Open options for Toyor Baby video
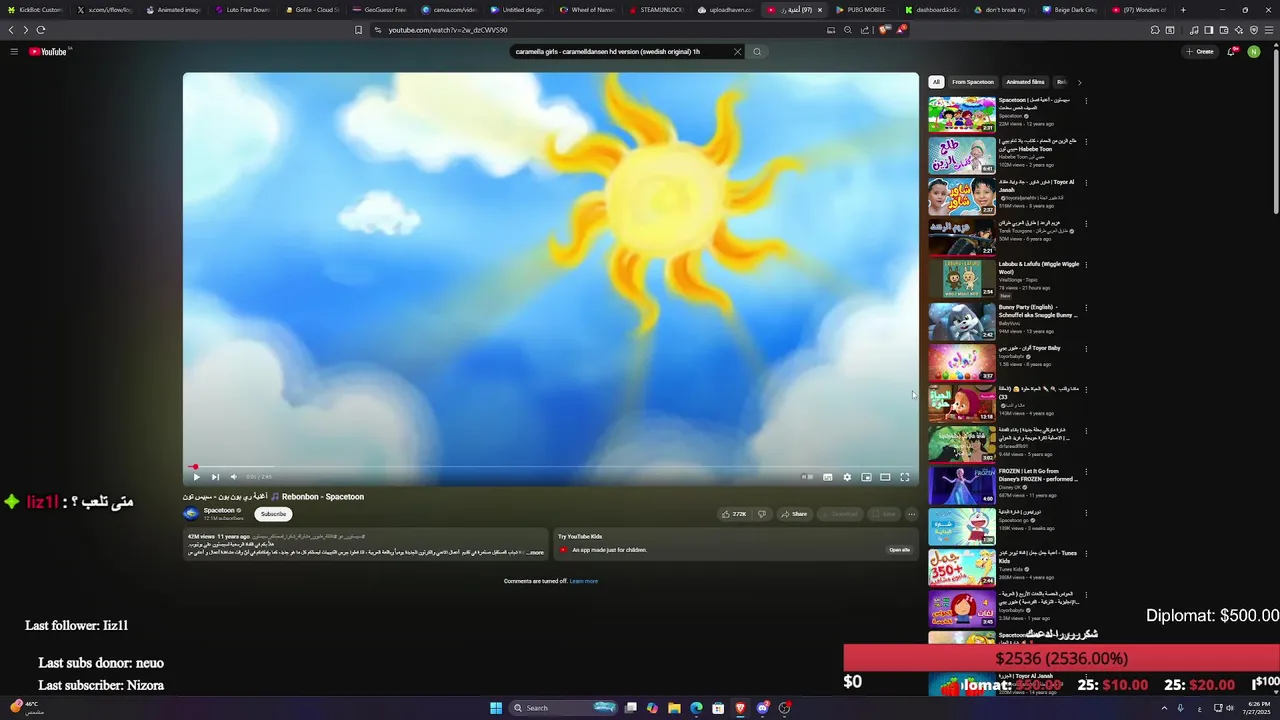 (x=1086, y=348)
